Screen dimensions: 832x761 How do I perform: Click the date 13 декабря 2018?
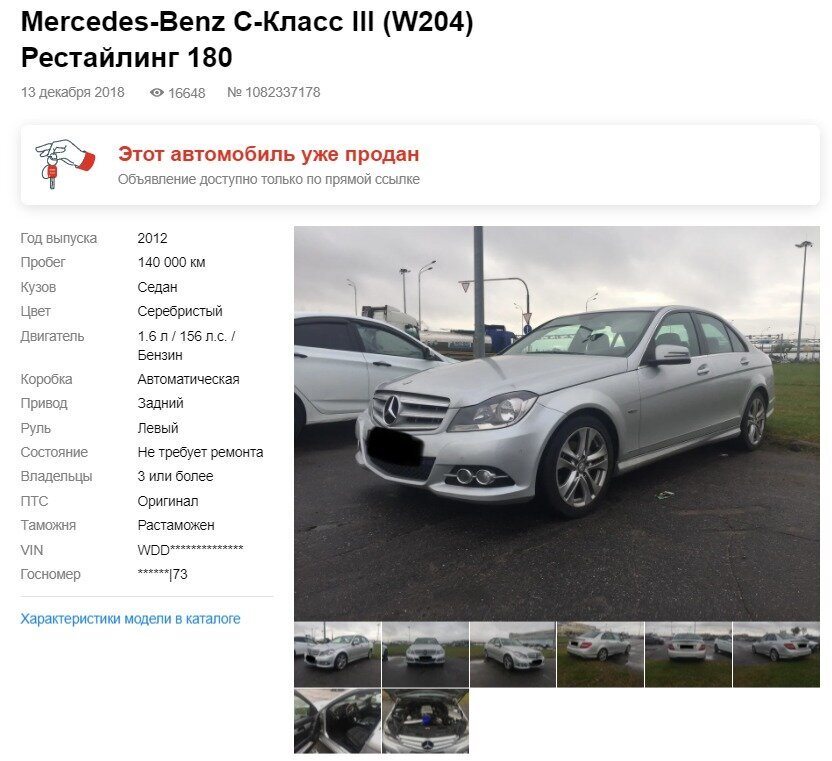click(x=73, y=92)
